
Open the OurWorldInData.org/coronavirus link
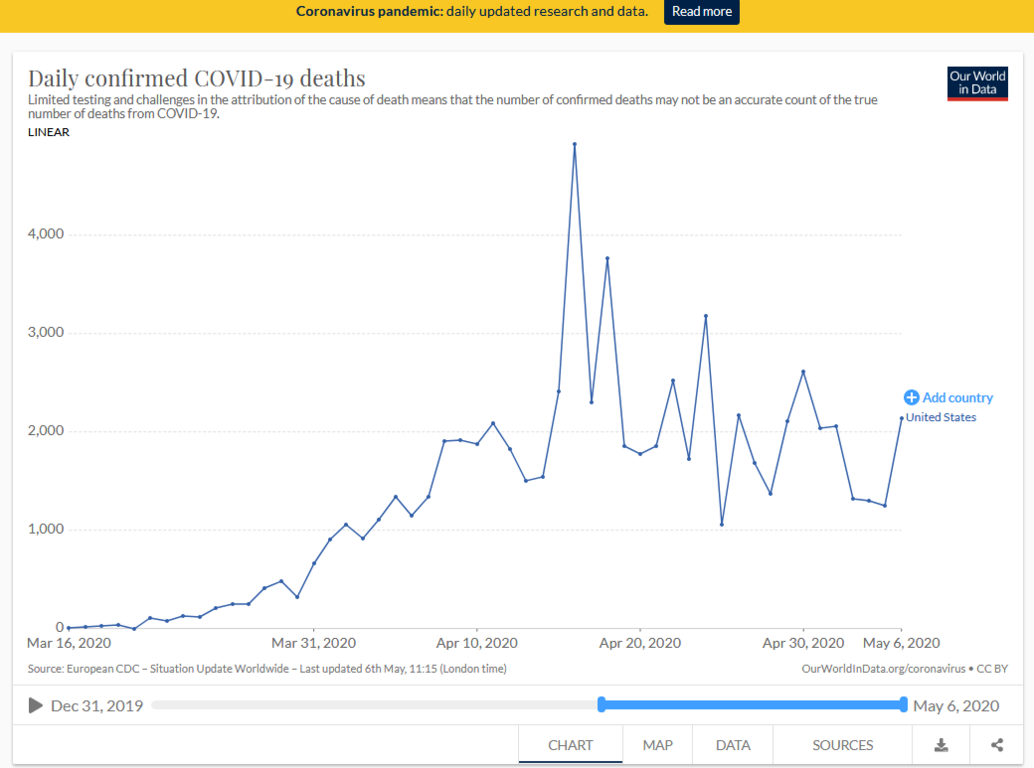click(x=883, y=668)
